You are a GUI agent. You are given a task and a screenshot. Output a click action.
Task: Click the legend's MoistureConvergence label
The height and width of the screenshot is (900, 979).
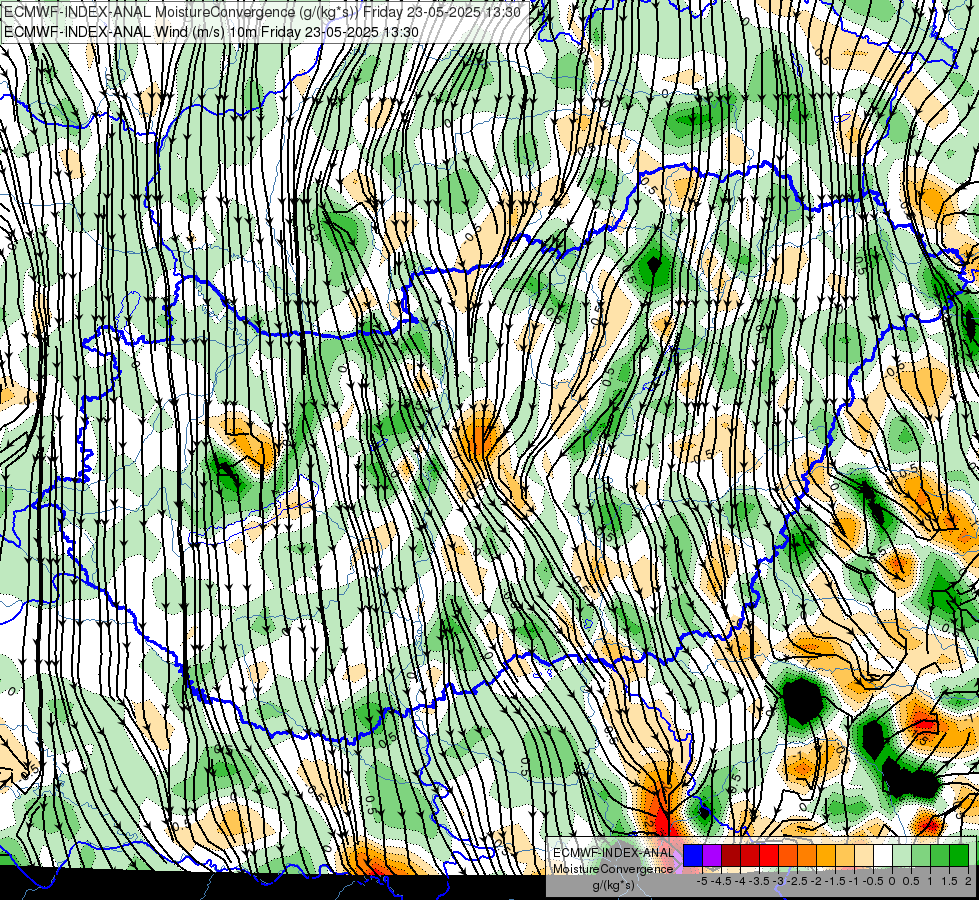613,869
